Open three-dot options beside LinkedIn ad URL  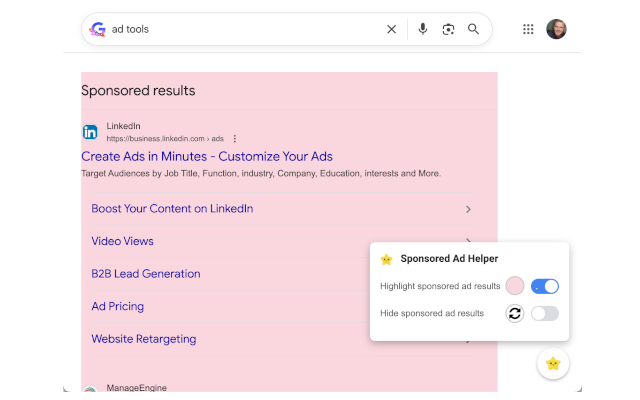coord(235,139)
